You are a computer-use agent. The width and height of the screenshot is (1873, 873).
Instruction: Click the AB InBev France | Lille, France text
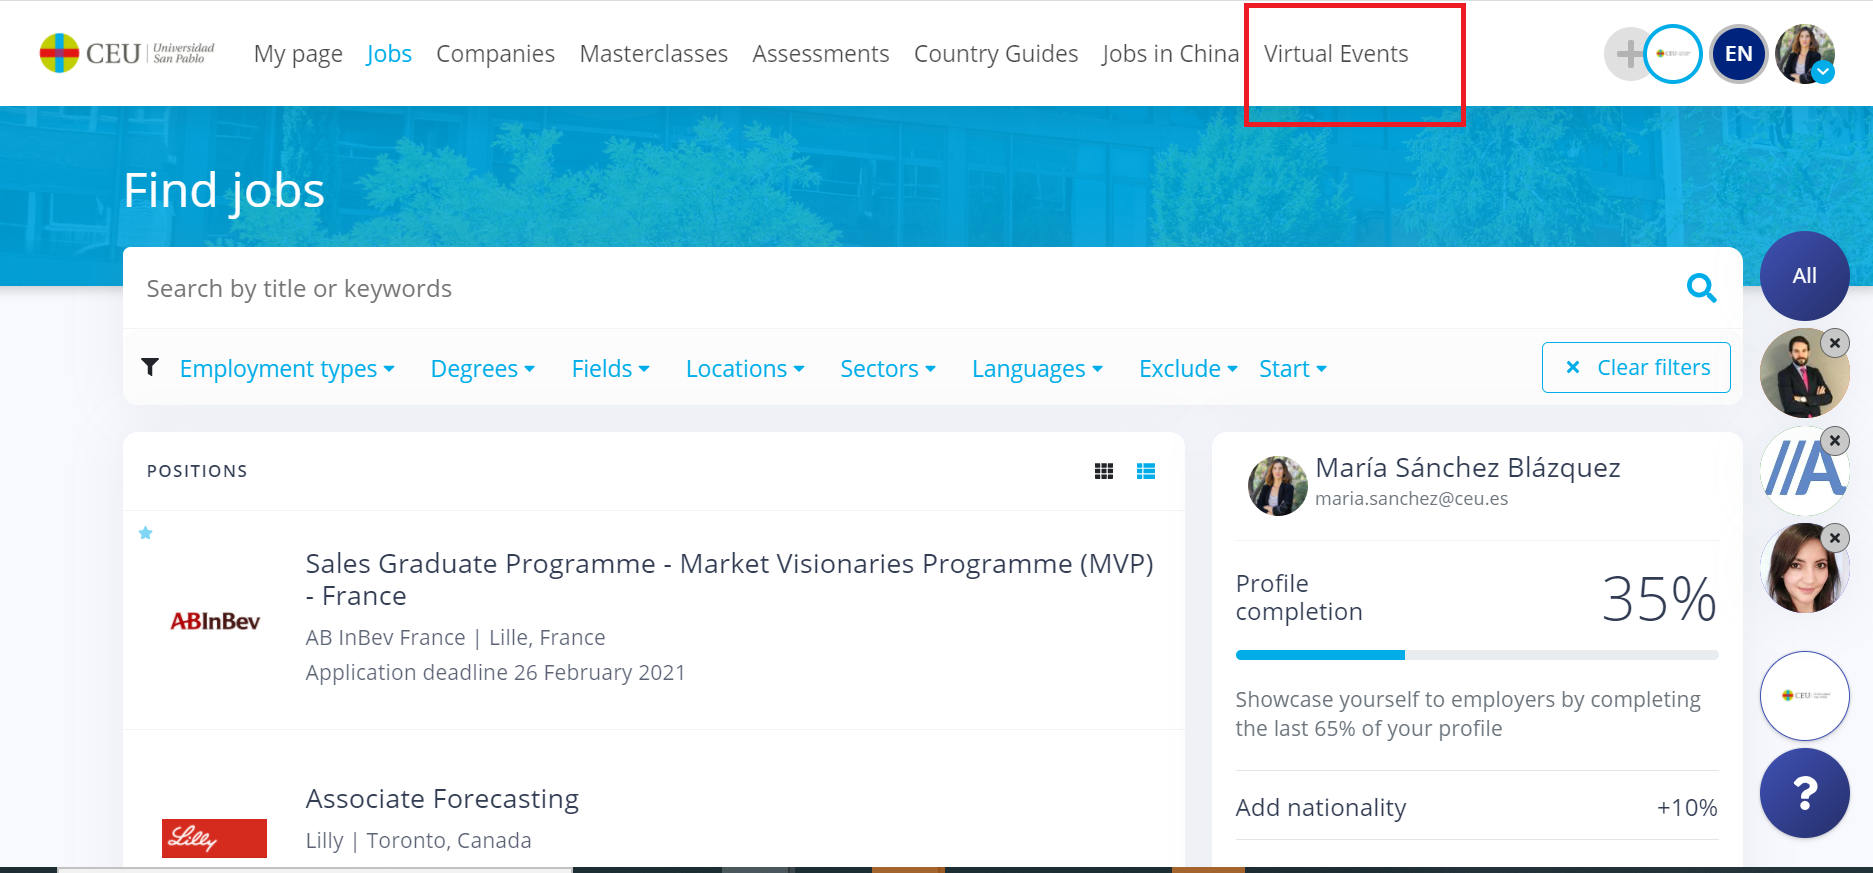click(455, 637)
